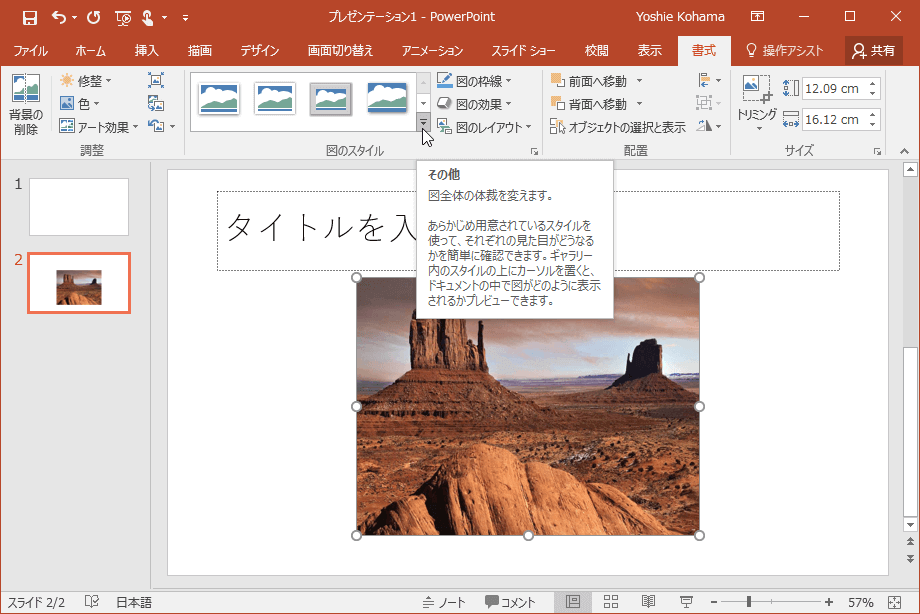Open the アニメーション tab

pyautogui.click(x=432, y=51)
